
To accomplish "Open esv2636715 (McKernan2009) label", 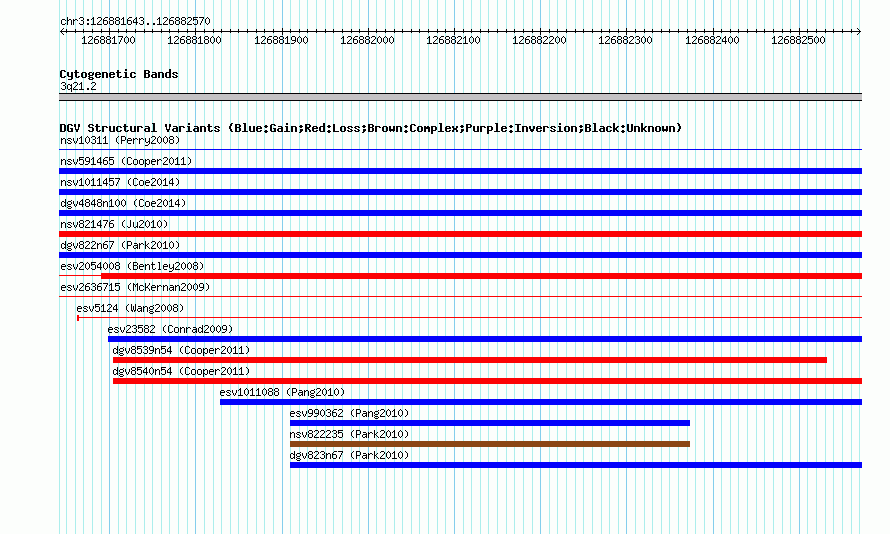I will [x=135, y=287].
